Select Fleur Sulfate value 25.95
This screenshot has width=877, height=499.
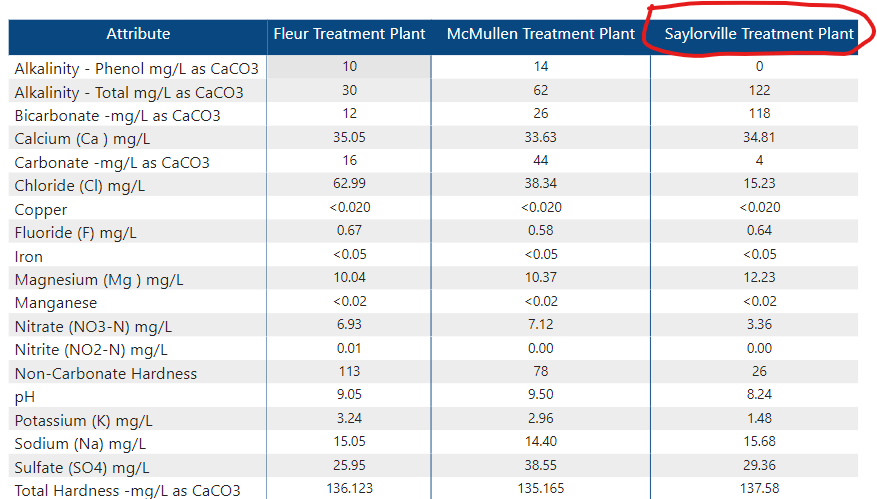(x=350, y=465)
